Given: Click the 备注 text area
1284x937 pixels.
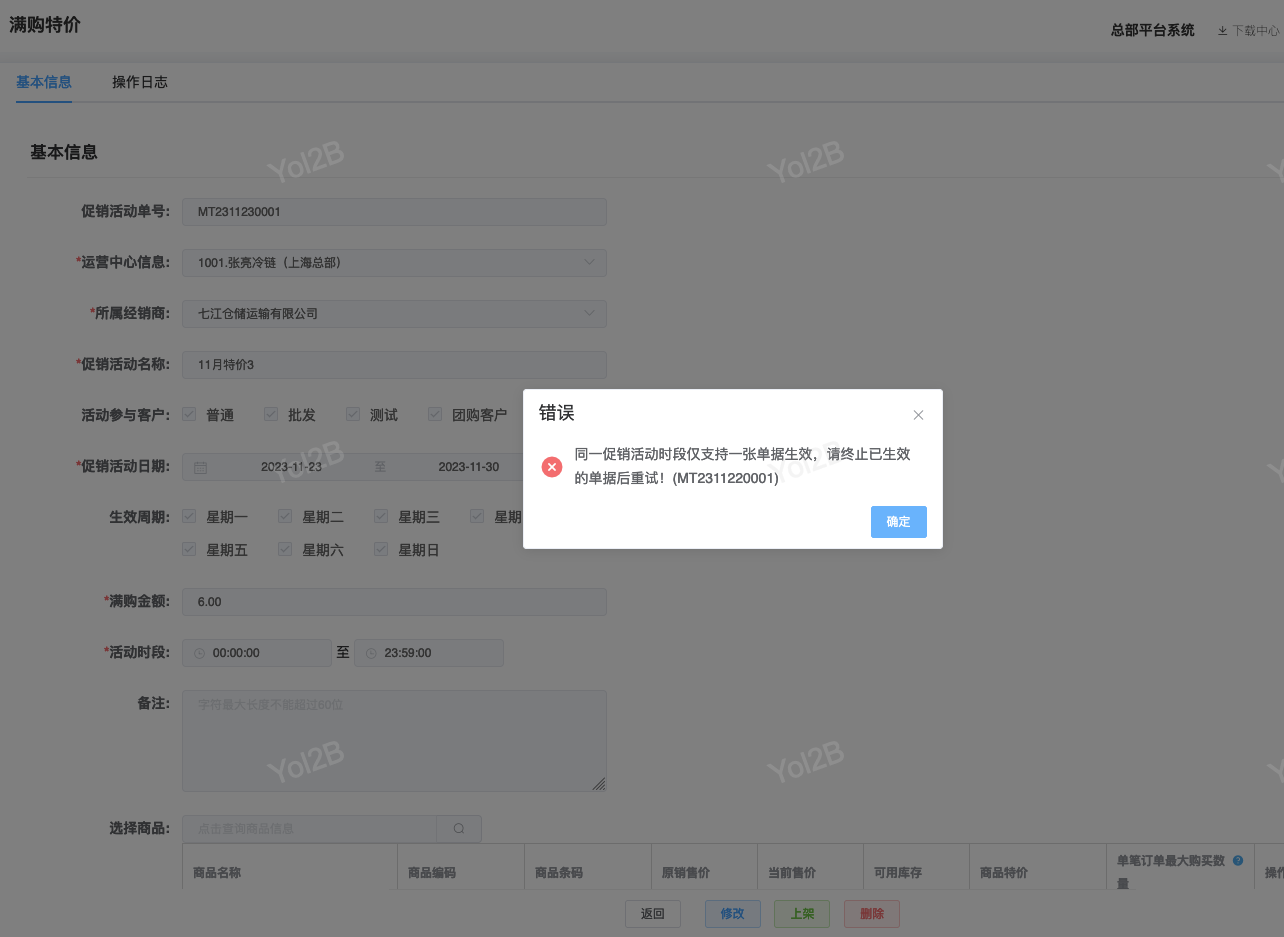Looking at the screenshot, I should point(394,741).
